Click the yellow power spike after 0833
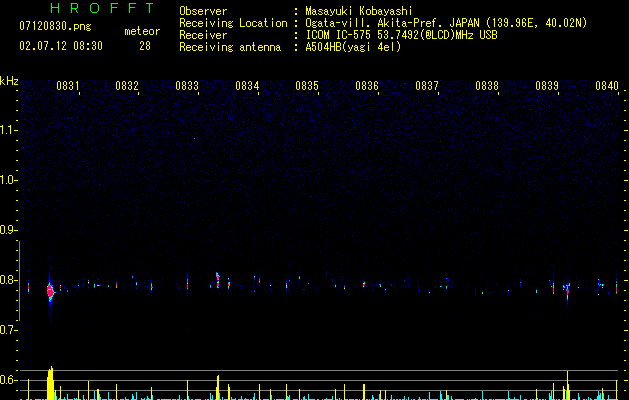This screenshot has width=629, height=400. tap(218, 387)
